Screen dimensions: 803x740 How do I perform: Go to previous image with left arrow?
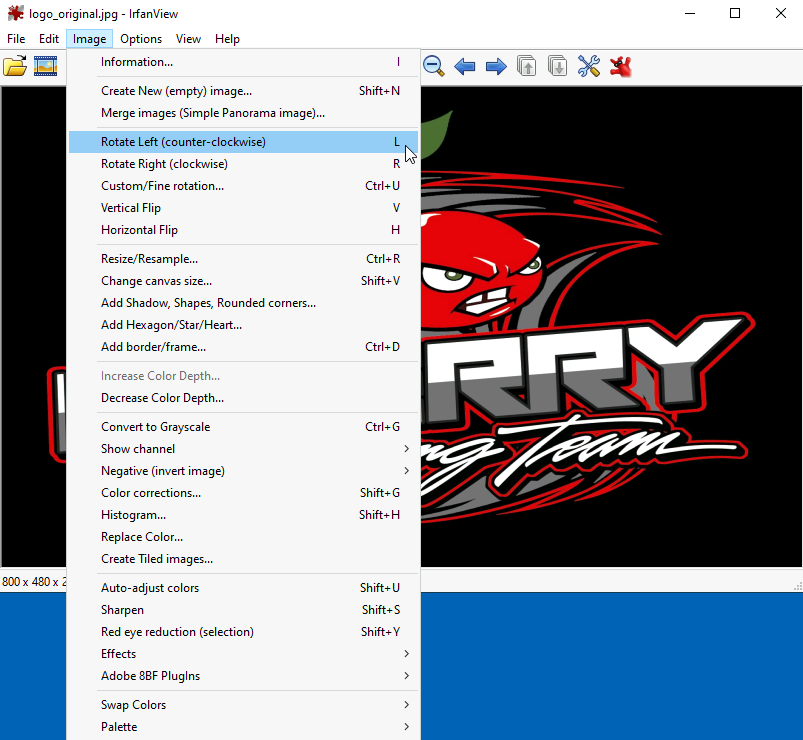[464, 66]
